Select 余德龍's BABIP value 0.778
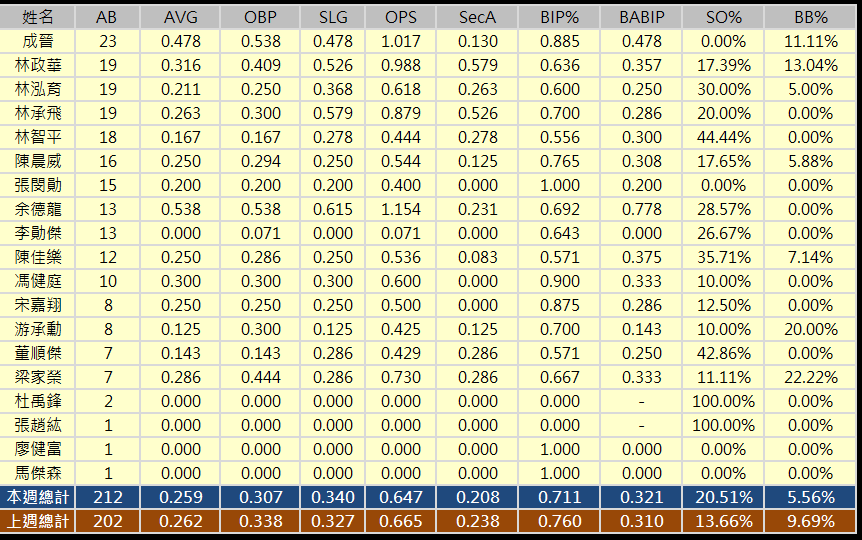 coord(642,209)
